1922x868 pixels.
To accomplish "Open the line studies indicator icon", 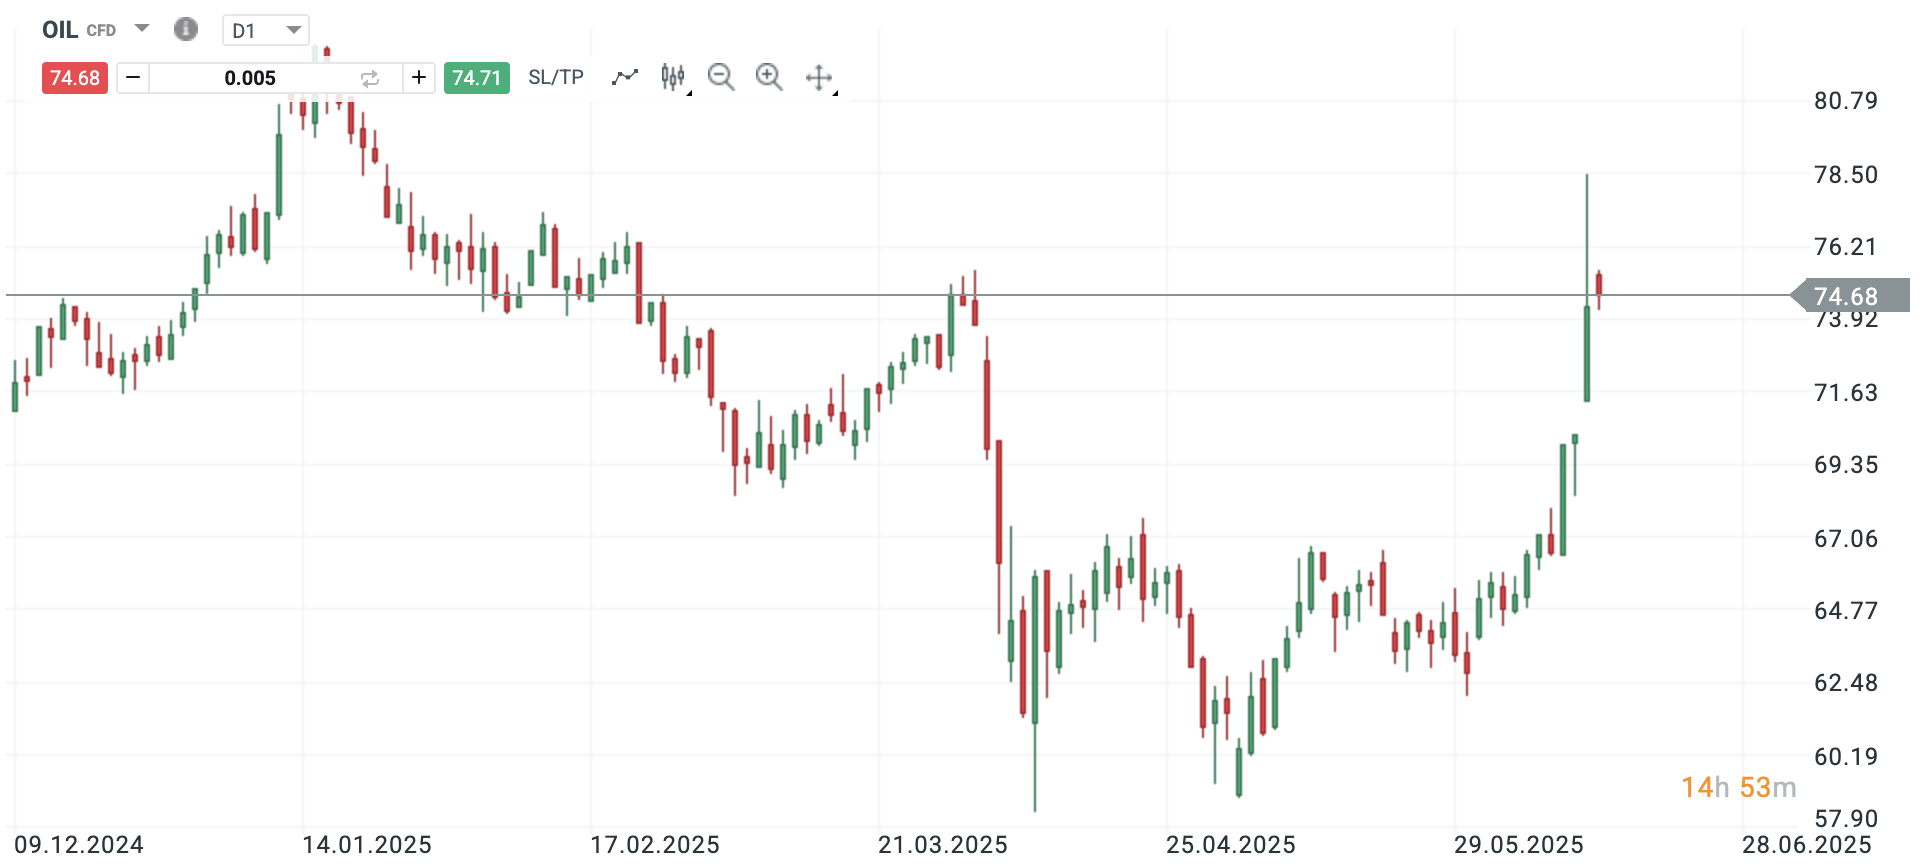I will pos(625,78).
